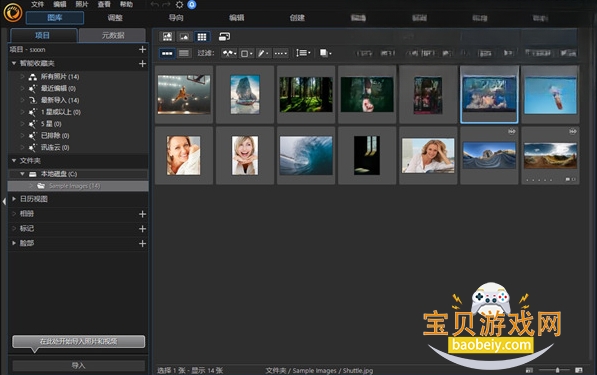This screenshot has width=597, height=375.
Task: Open the sort order dropdown
Action: (303, 53)
